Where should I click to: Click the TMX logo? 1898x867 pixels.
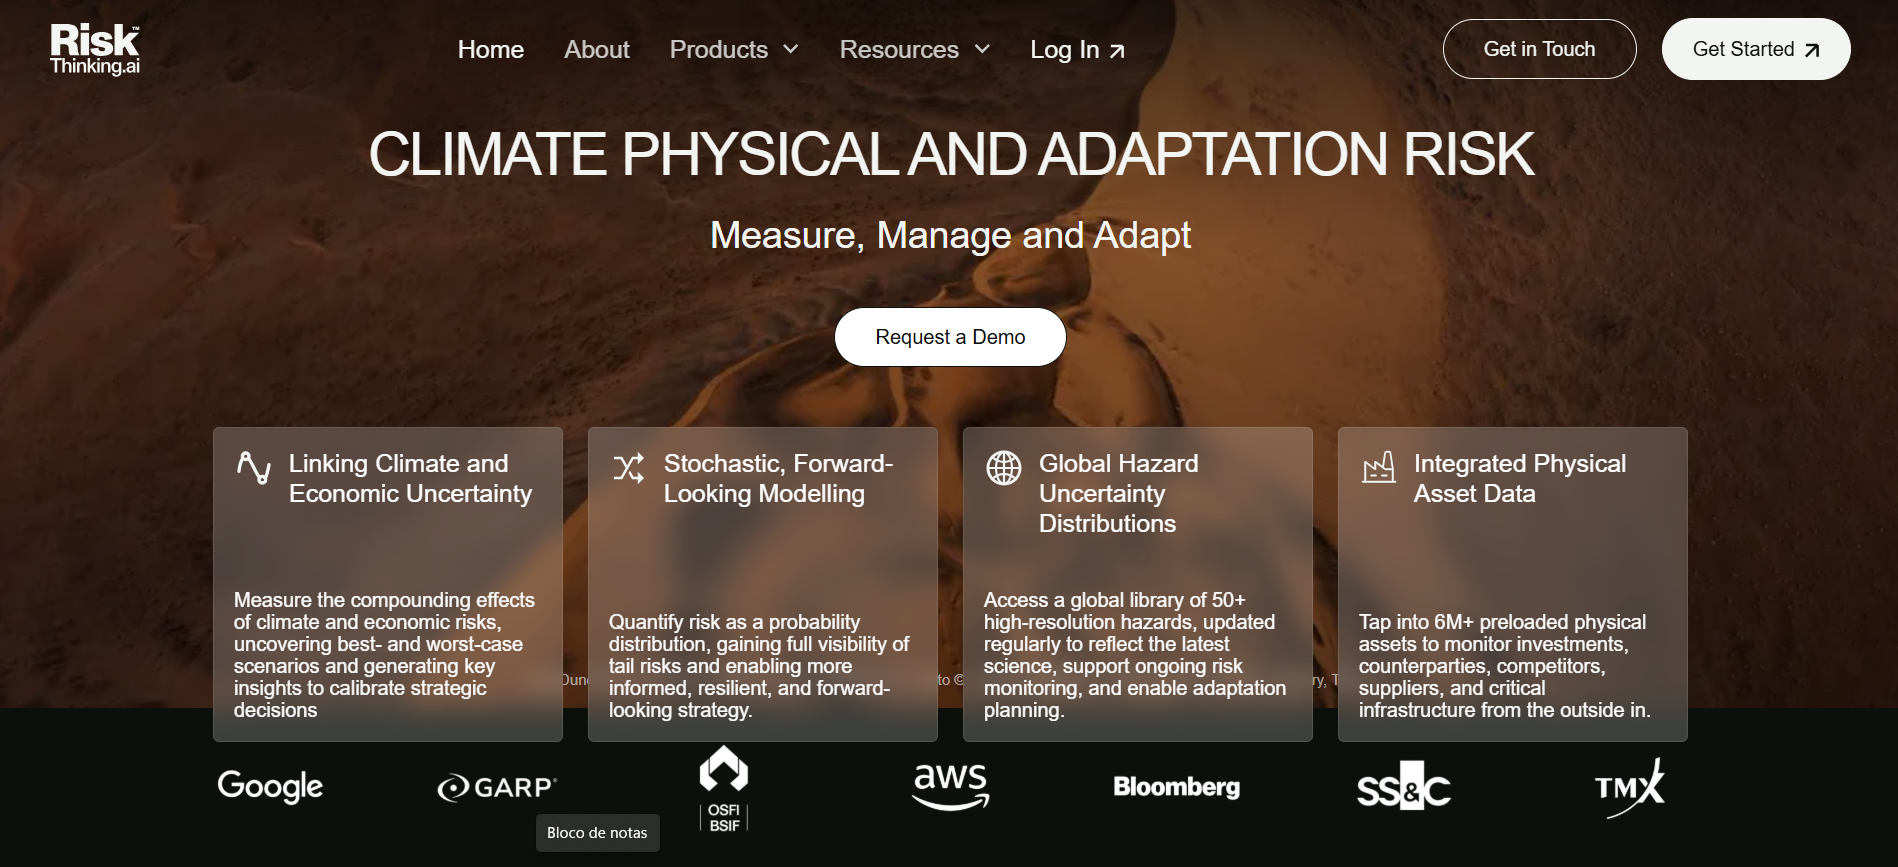pyautogui.click(x=1630, y=788)
